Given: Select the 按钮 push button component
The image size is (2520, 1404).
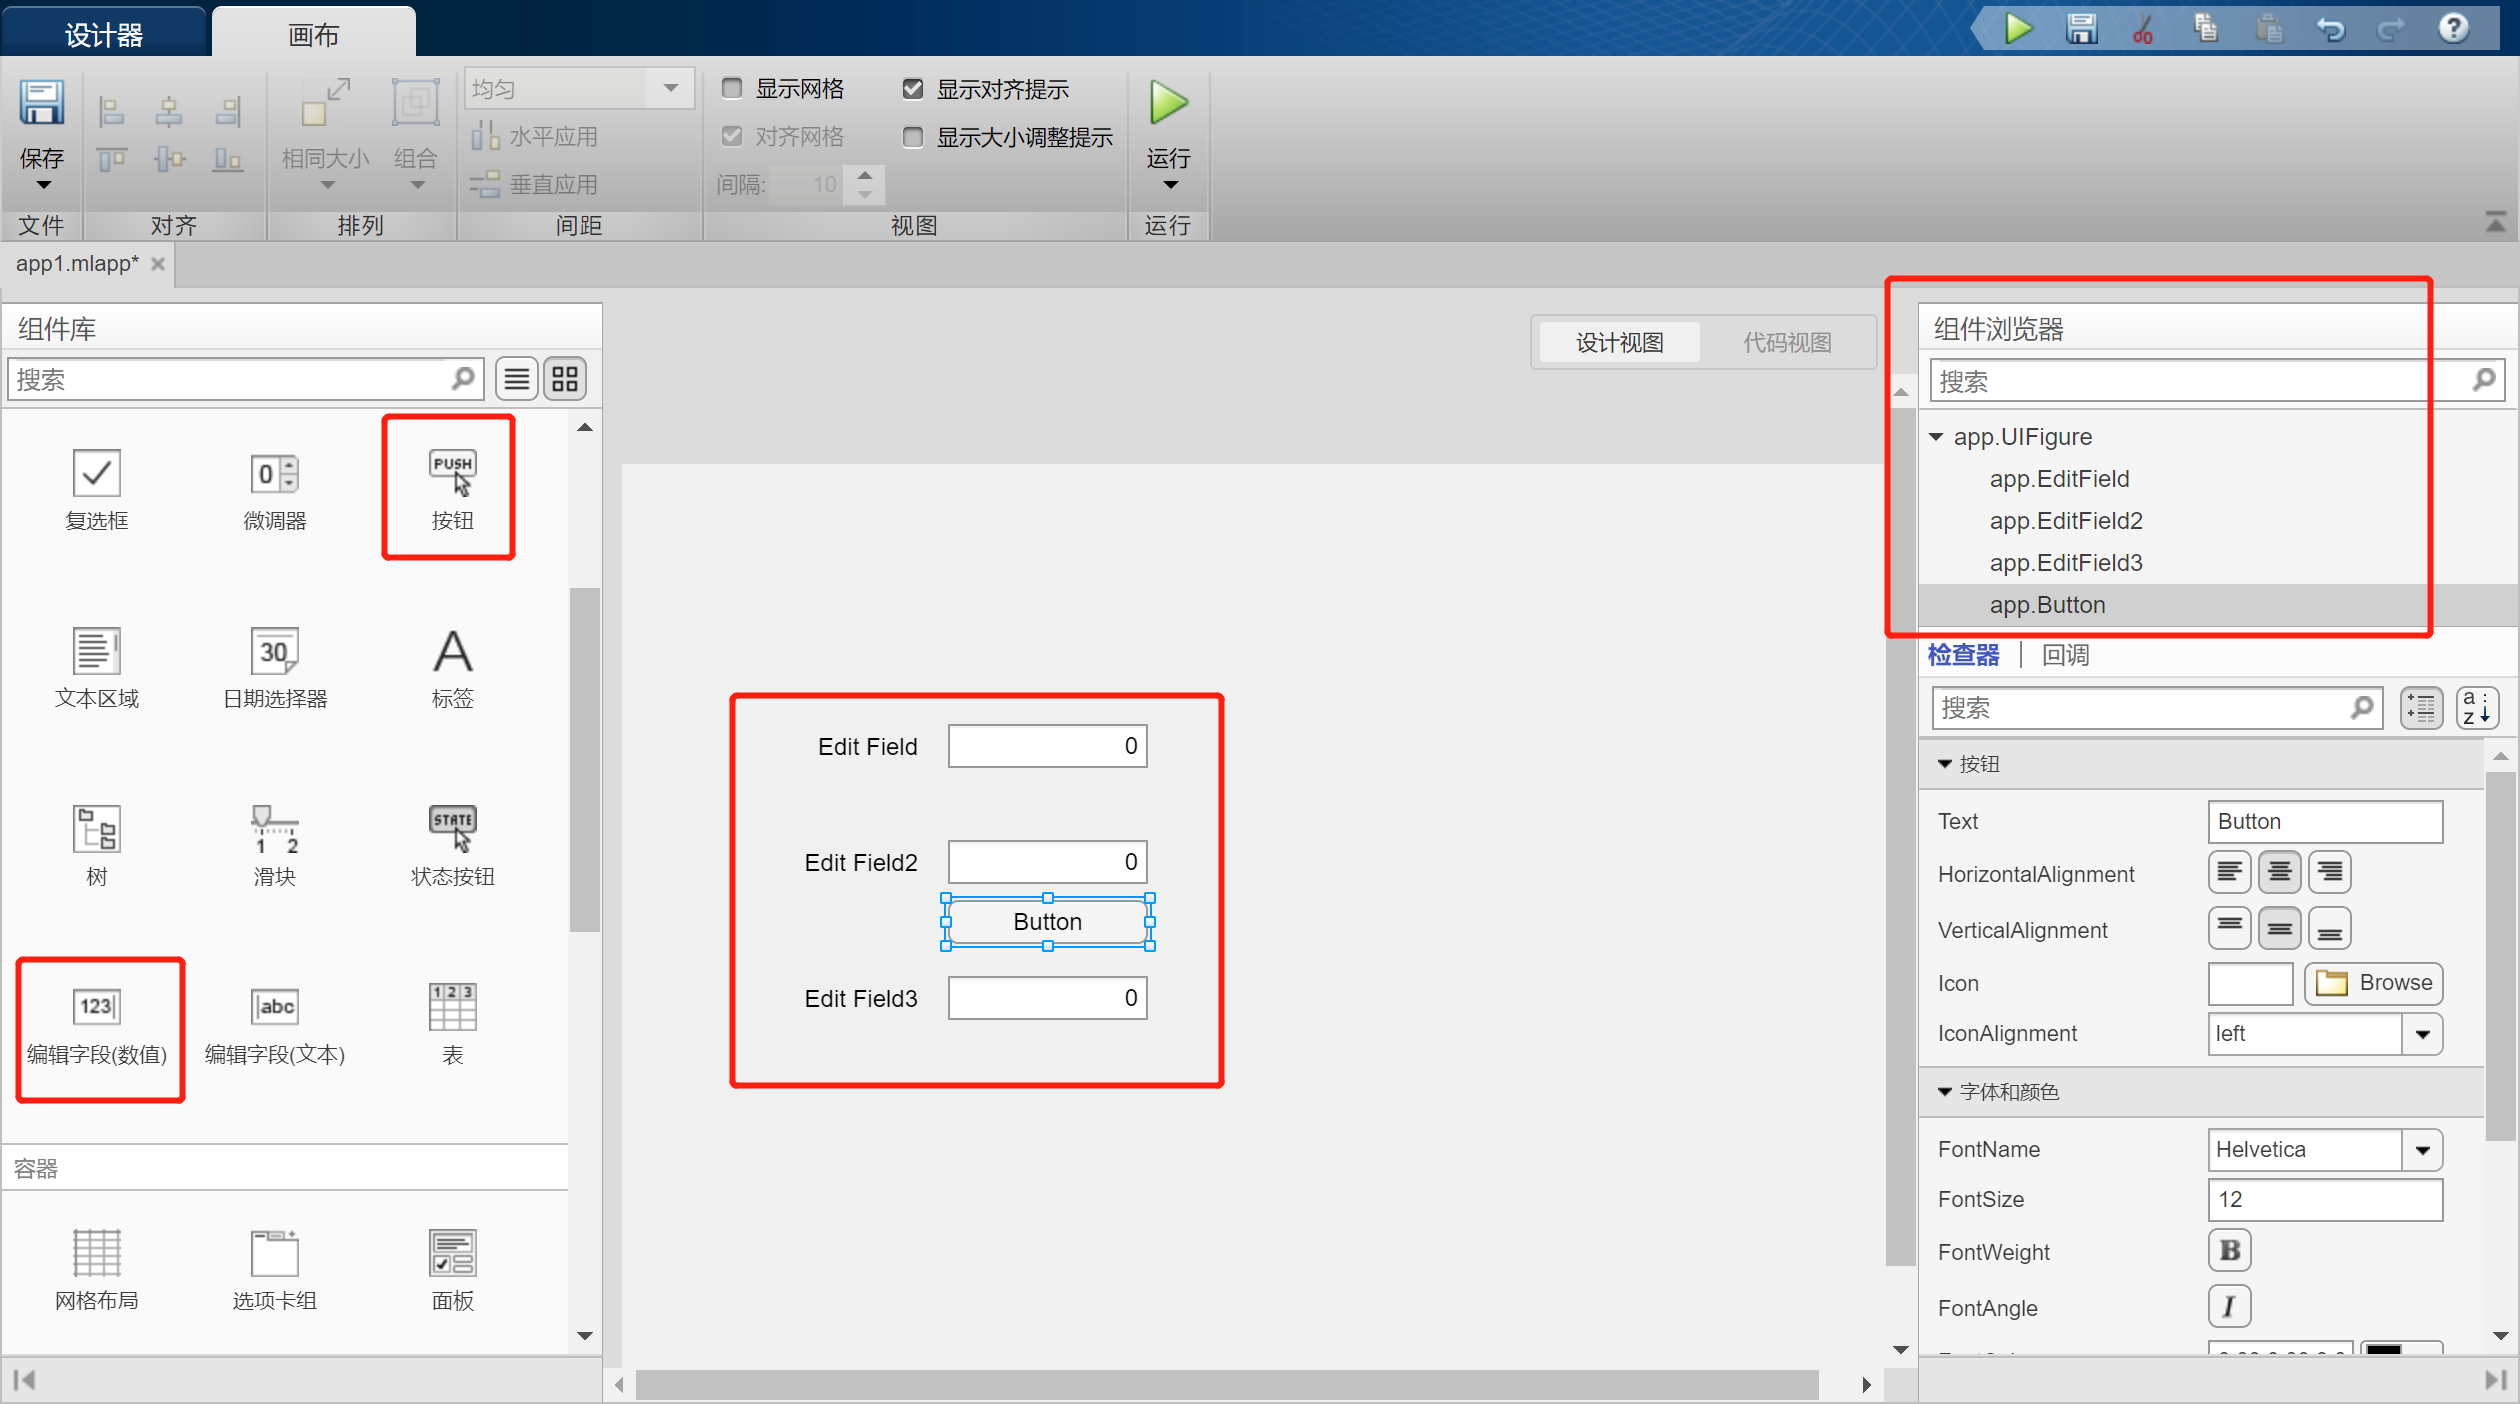Looking at the screenshot, I should [452, 489].
